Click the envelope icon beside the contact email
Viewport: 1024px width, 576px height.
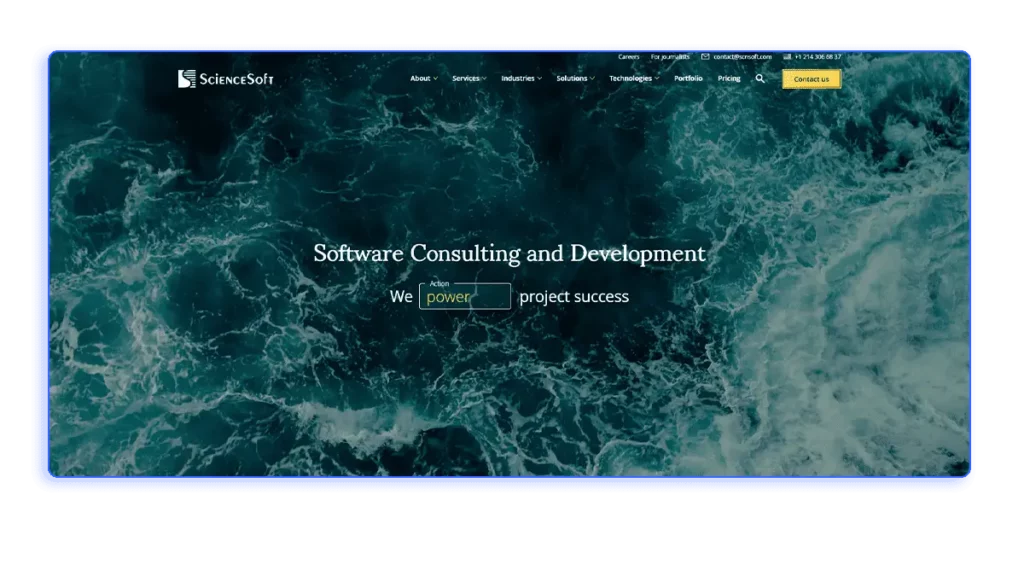(x=704, y=57)
